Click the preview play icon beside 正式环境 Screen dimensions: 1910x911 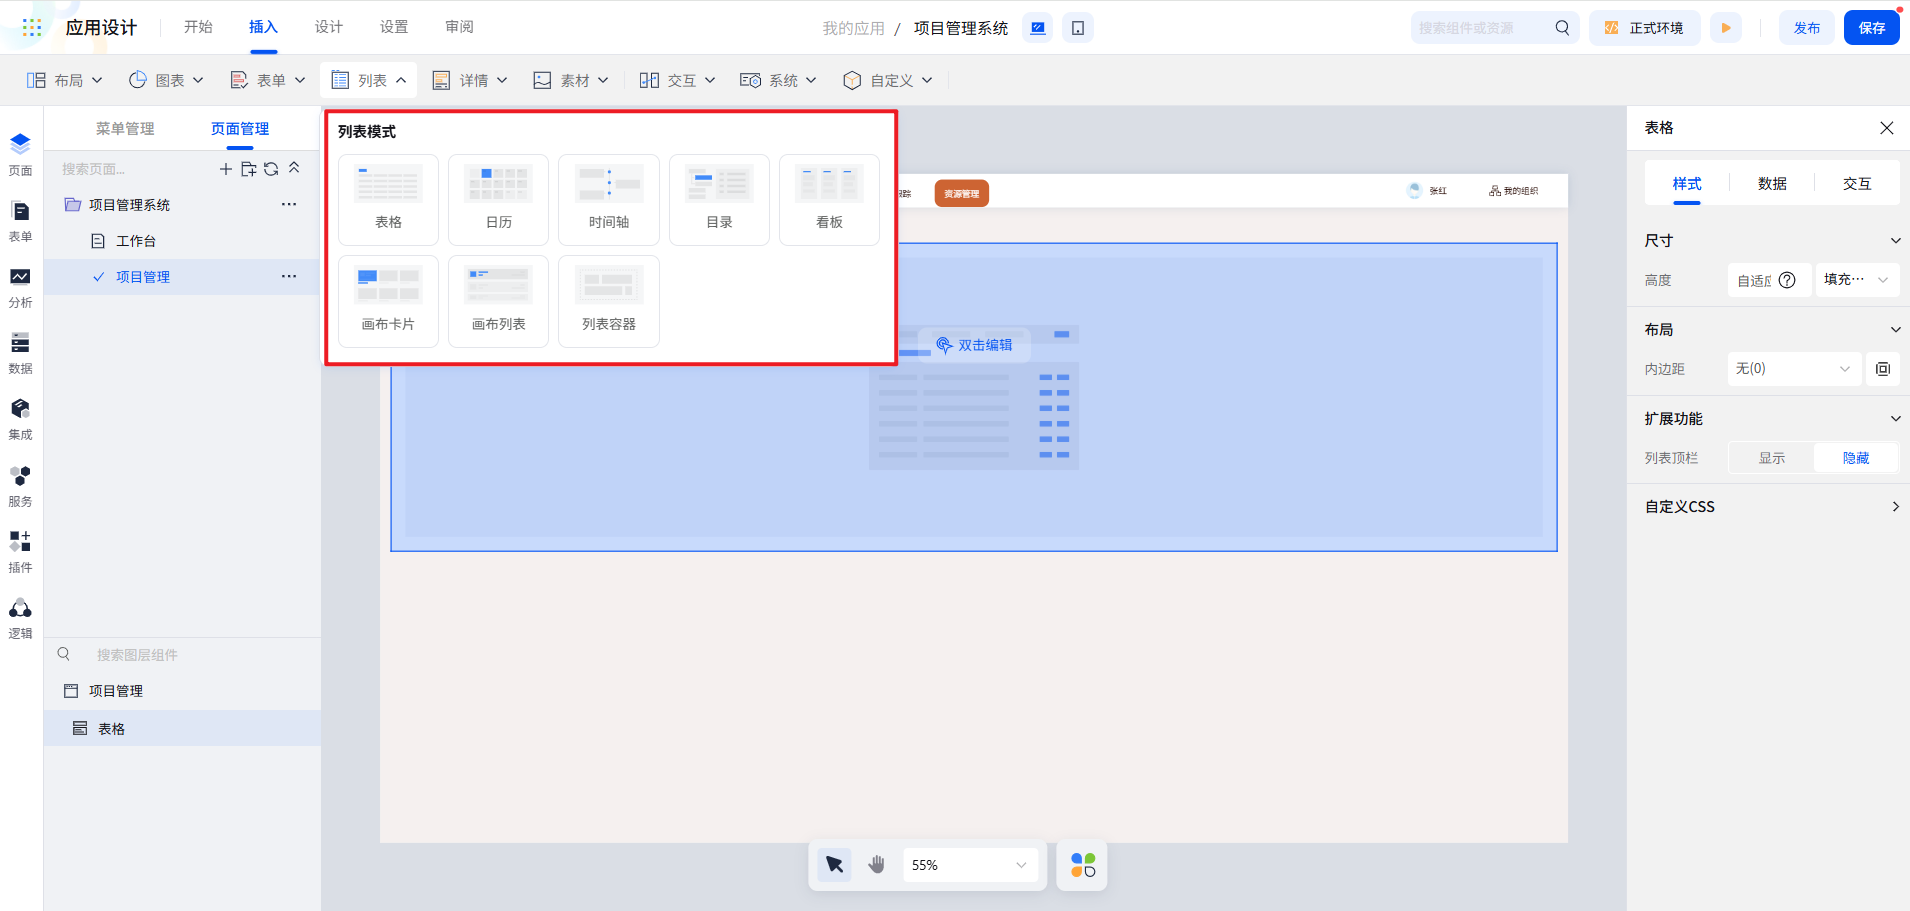point(1727,27)
